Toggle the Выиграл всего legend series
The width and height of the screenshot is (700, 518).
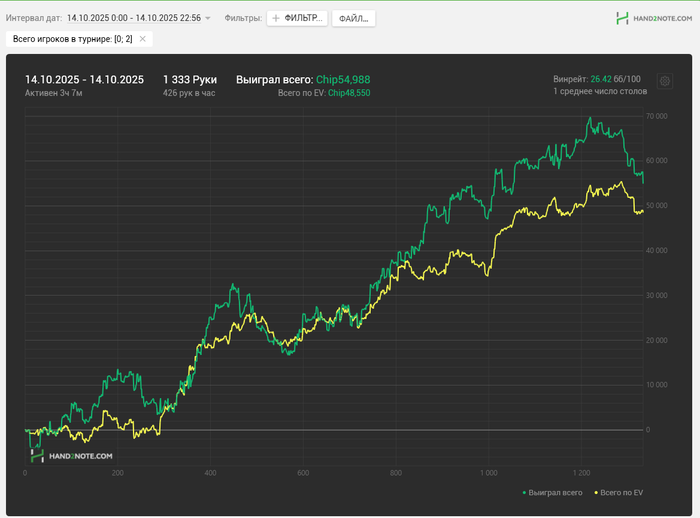click(553, 493)
